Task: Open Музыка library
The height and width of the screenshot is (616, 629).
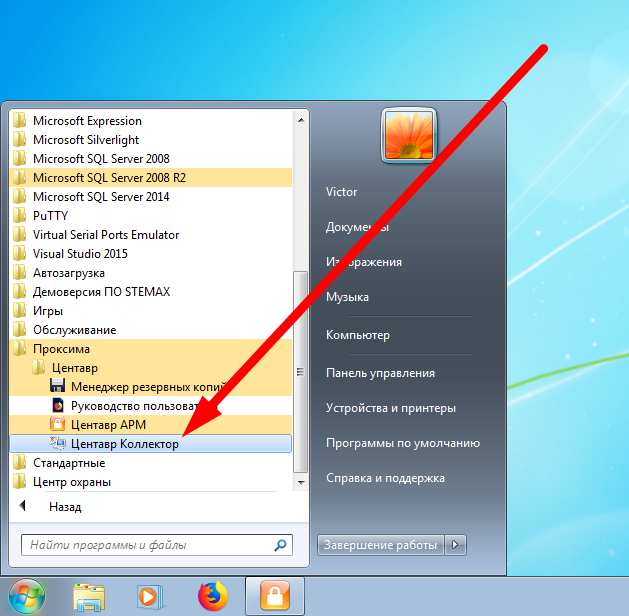Action: pos(347,297)
